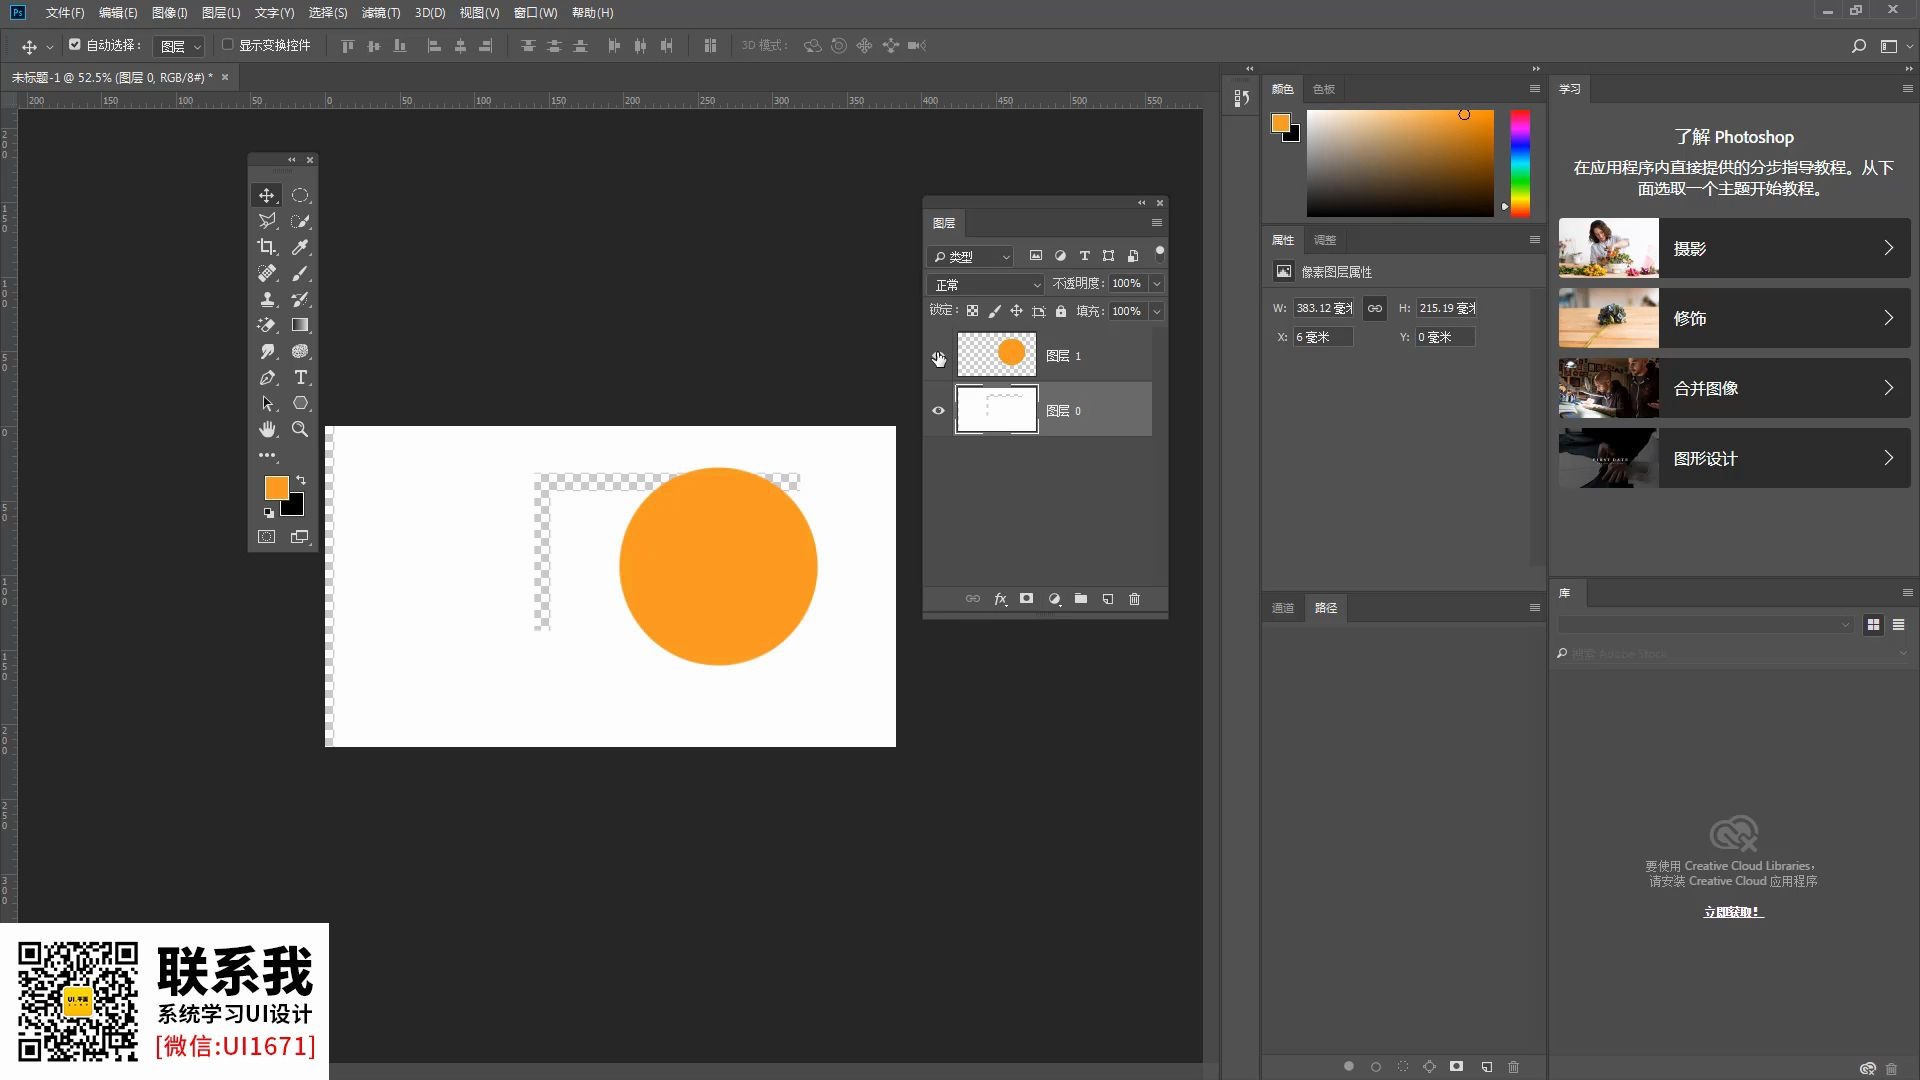Expand the 不透明度 opacity dropdown arrow

pos(1157,284)
